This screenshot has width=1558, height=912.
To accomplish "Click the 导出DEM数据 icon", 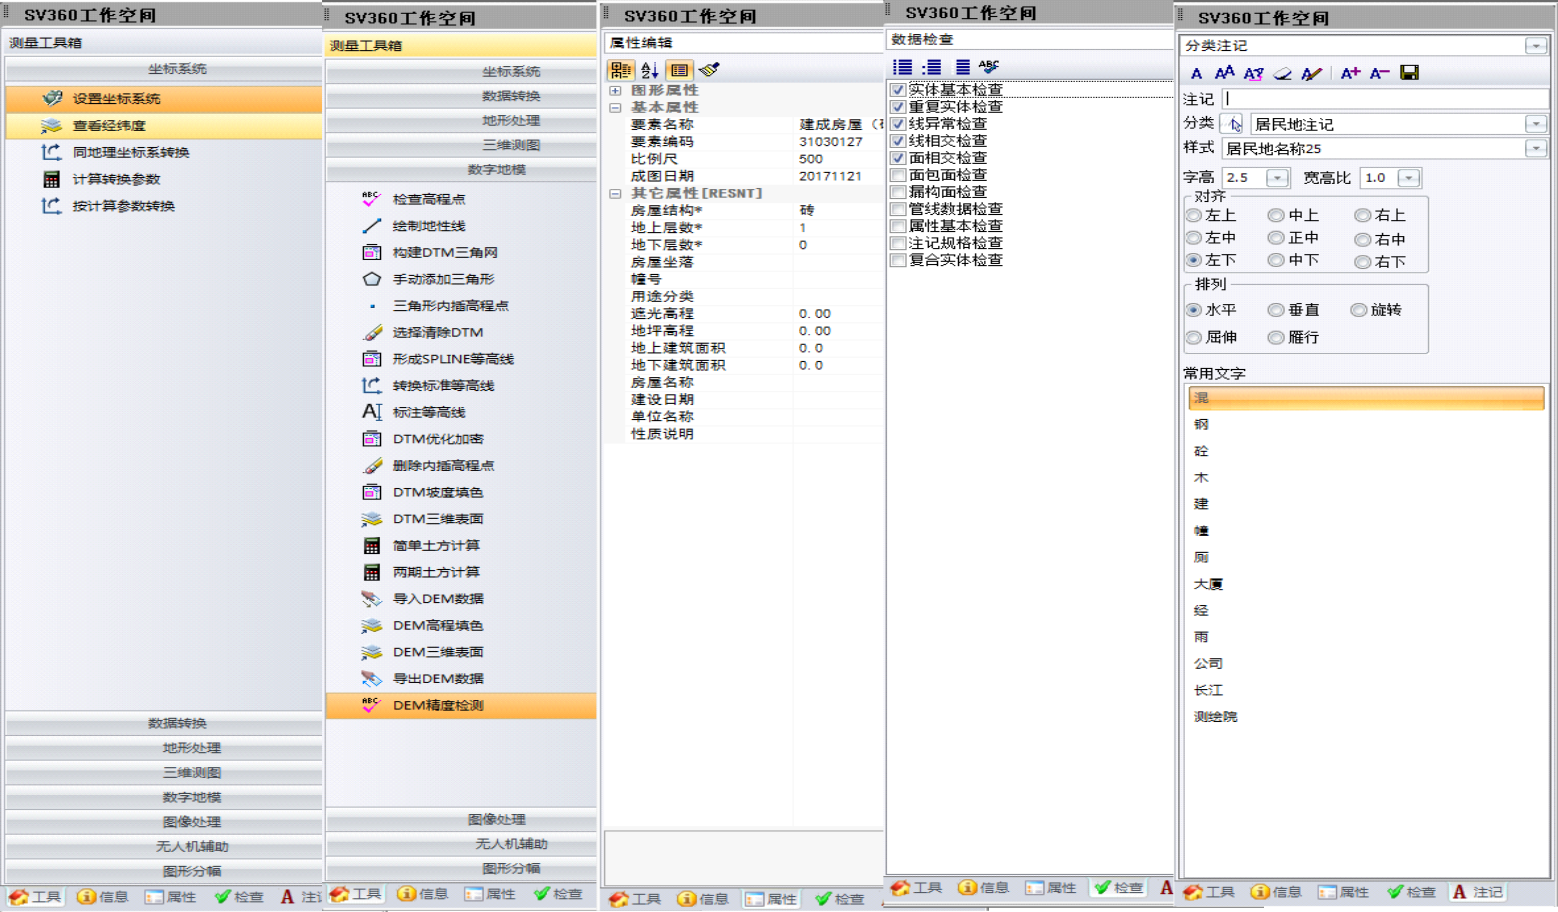I will tap(371, 678).
